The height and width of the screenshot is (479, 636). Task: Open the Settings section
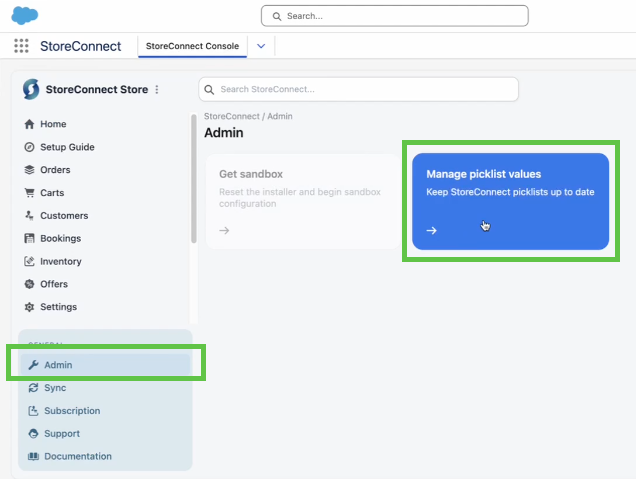(x=58, y=307)
